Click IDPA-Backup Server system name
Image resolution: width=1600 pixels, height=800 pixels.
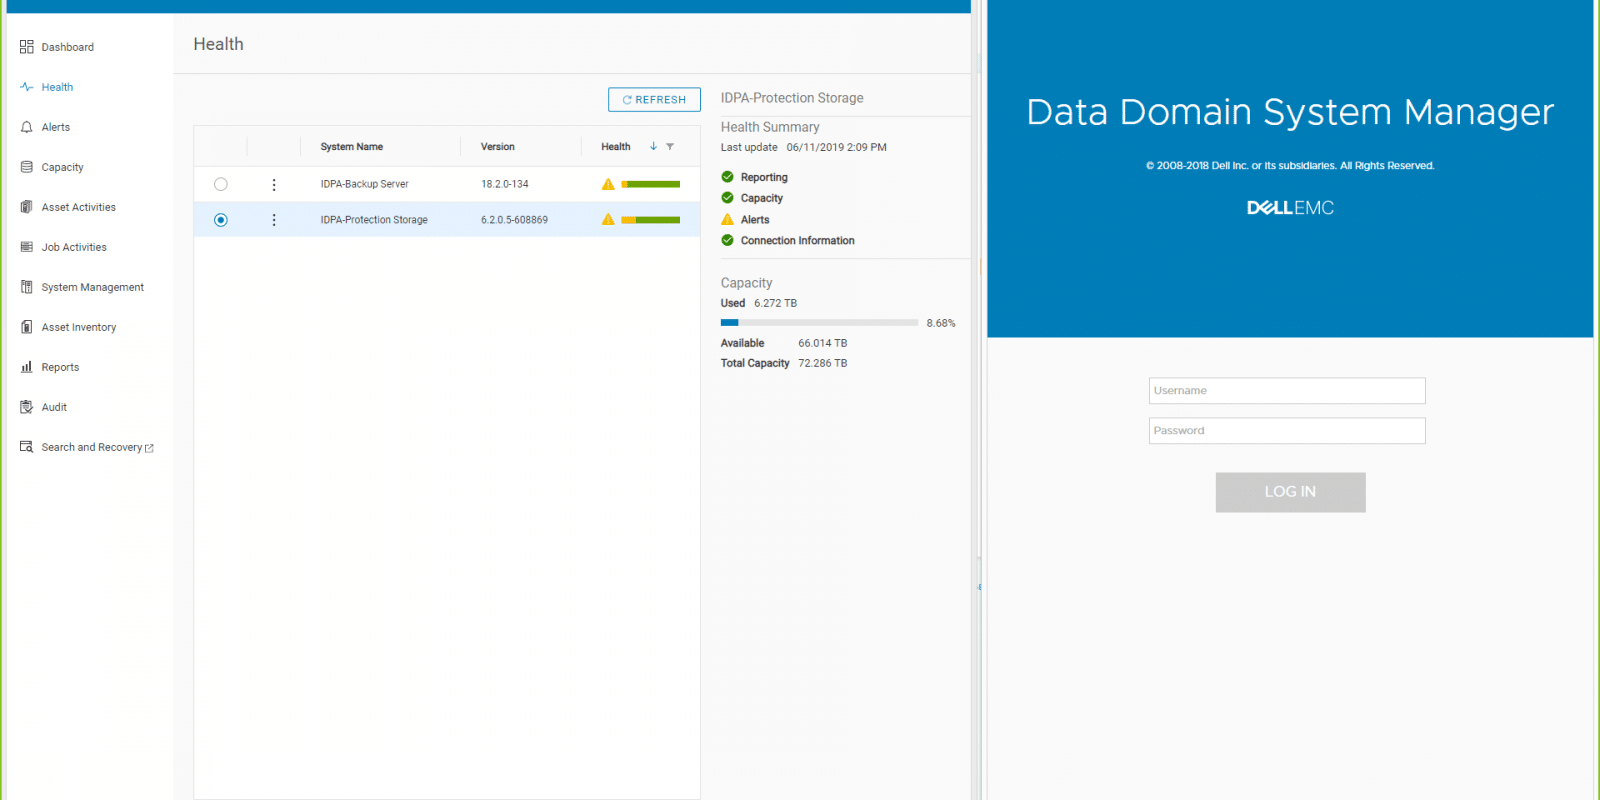coord(364,184)
